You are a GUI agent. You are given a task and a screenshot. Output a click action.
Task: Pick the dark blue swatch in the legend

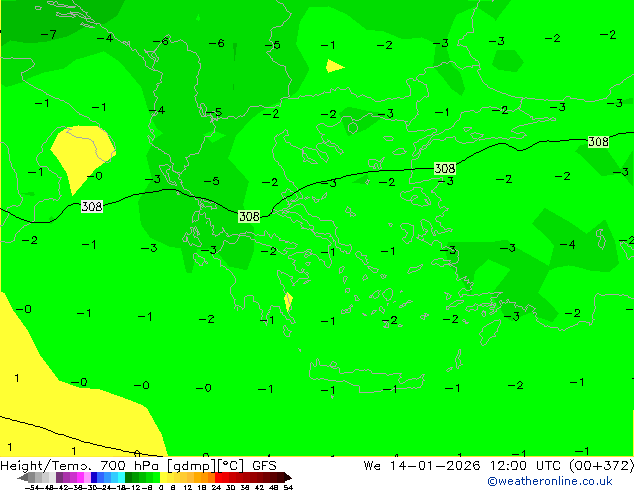coord(94,477)
